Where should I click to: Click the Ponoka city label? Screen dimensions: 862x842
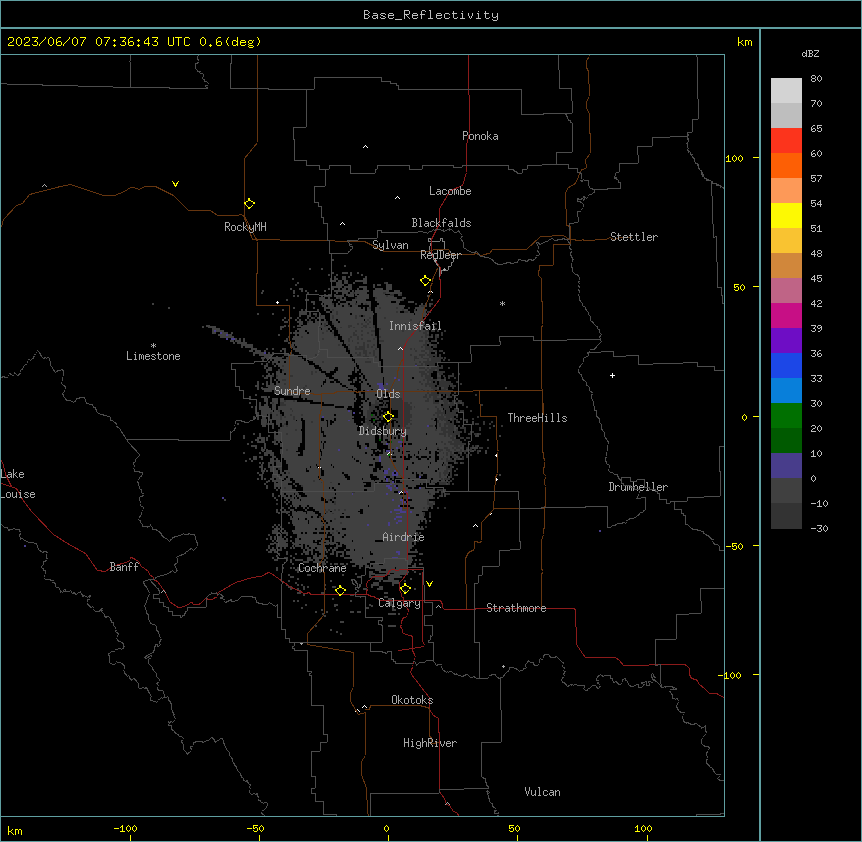coord(480,136)
